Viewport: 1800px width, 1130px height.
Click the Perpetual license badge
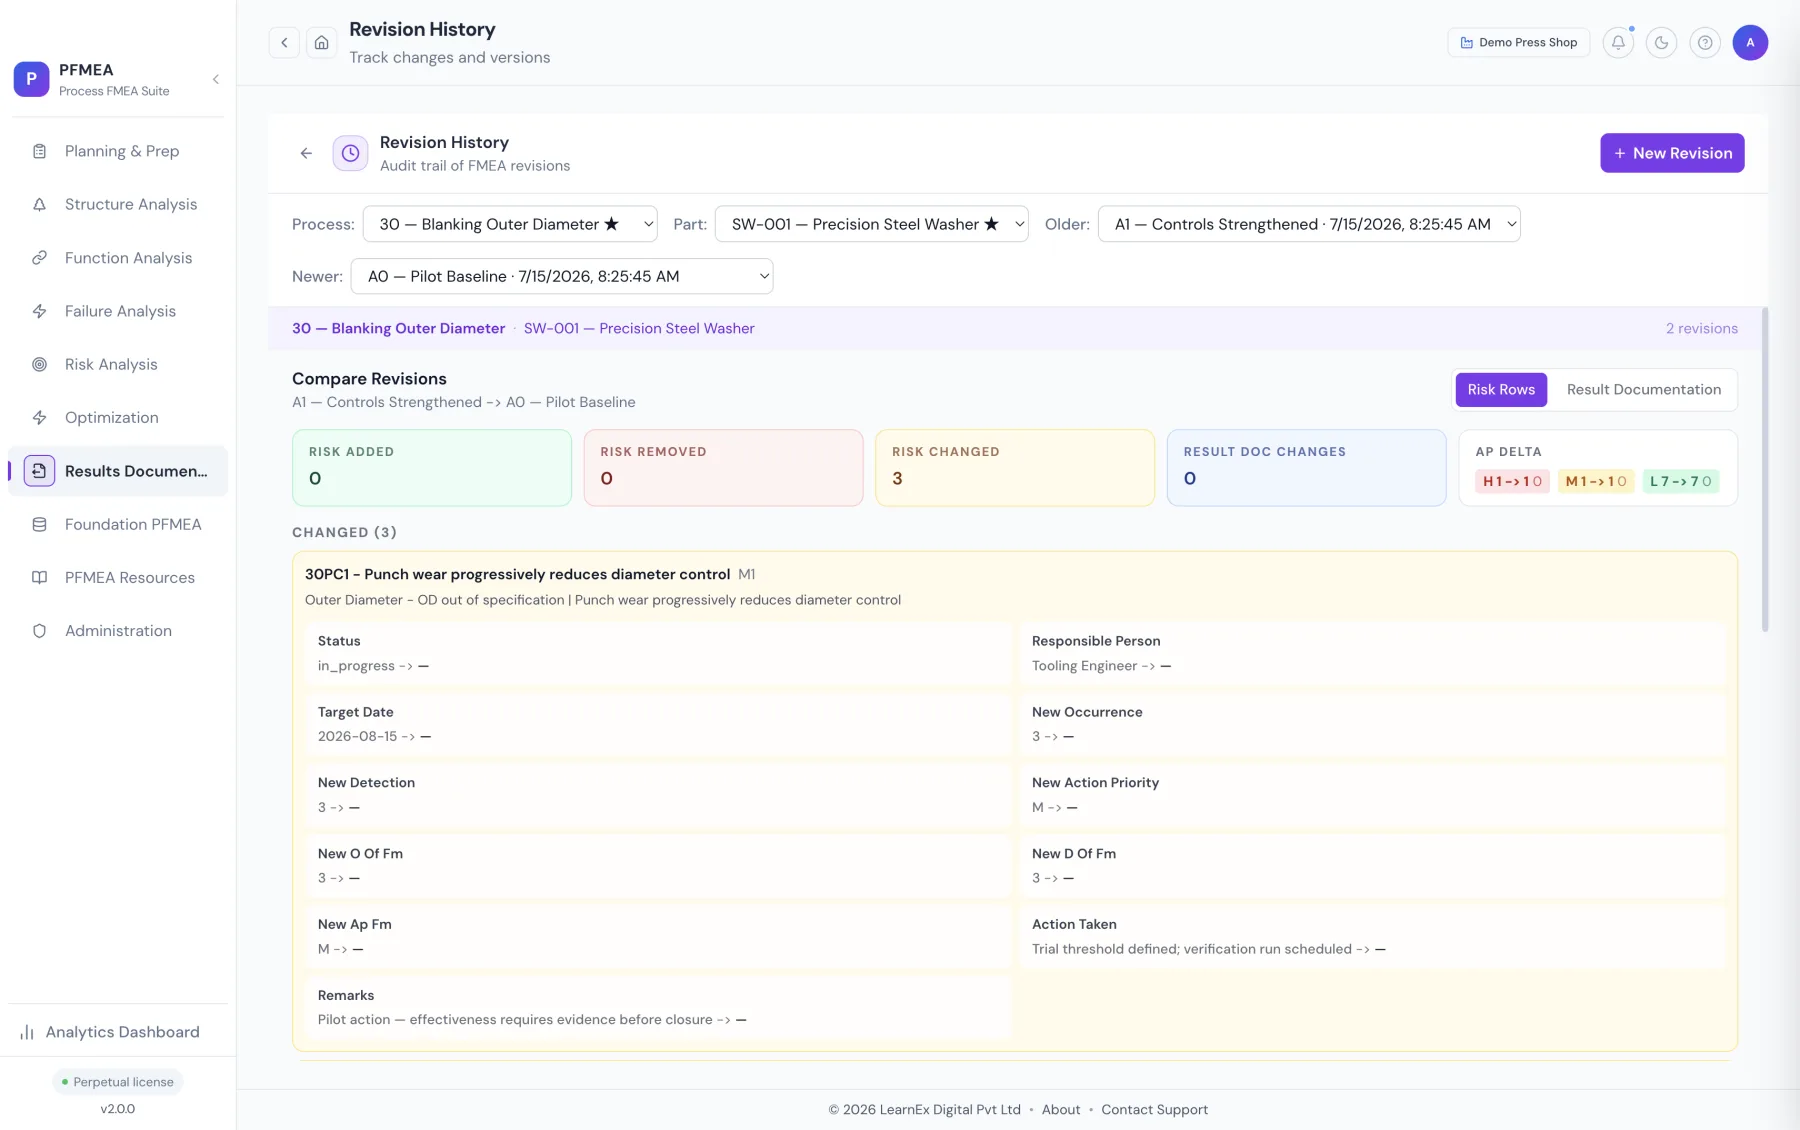click(x=118, y=1082)
